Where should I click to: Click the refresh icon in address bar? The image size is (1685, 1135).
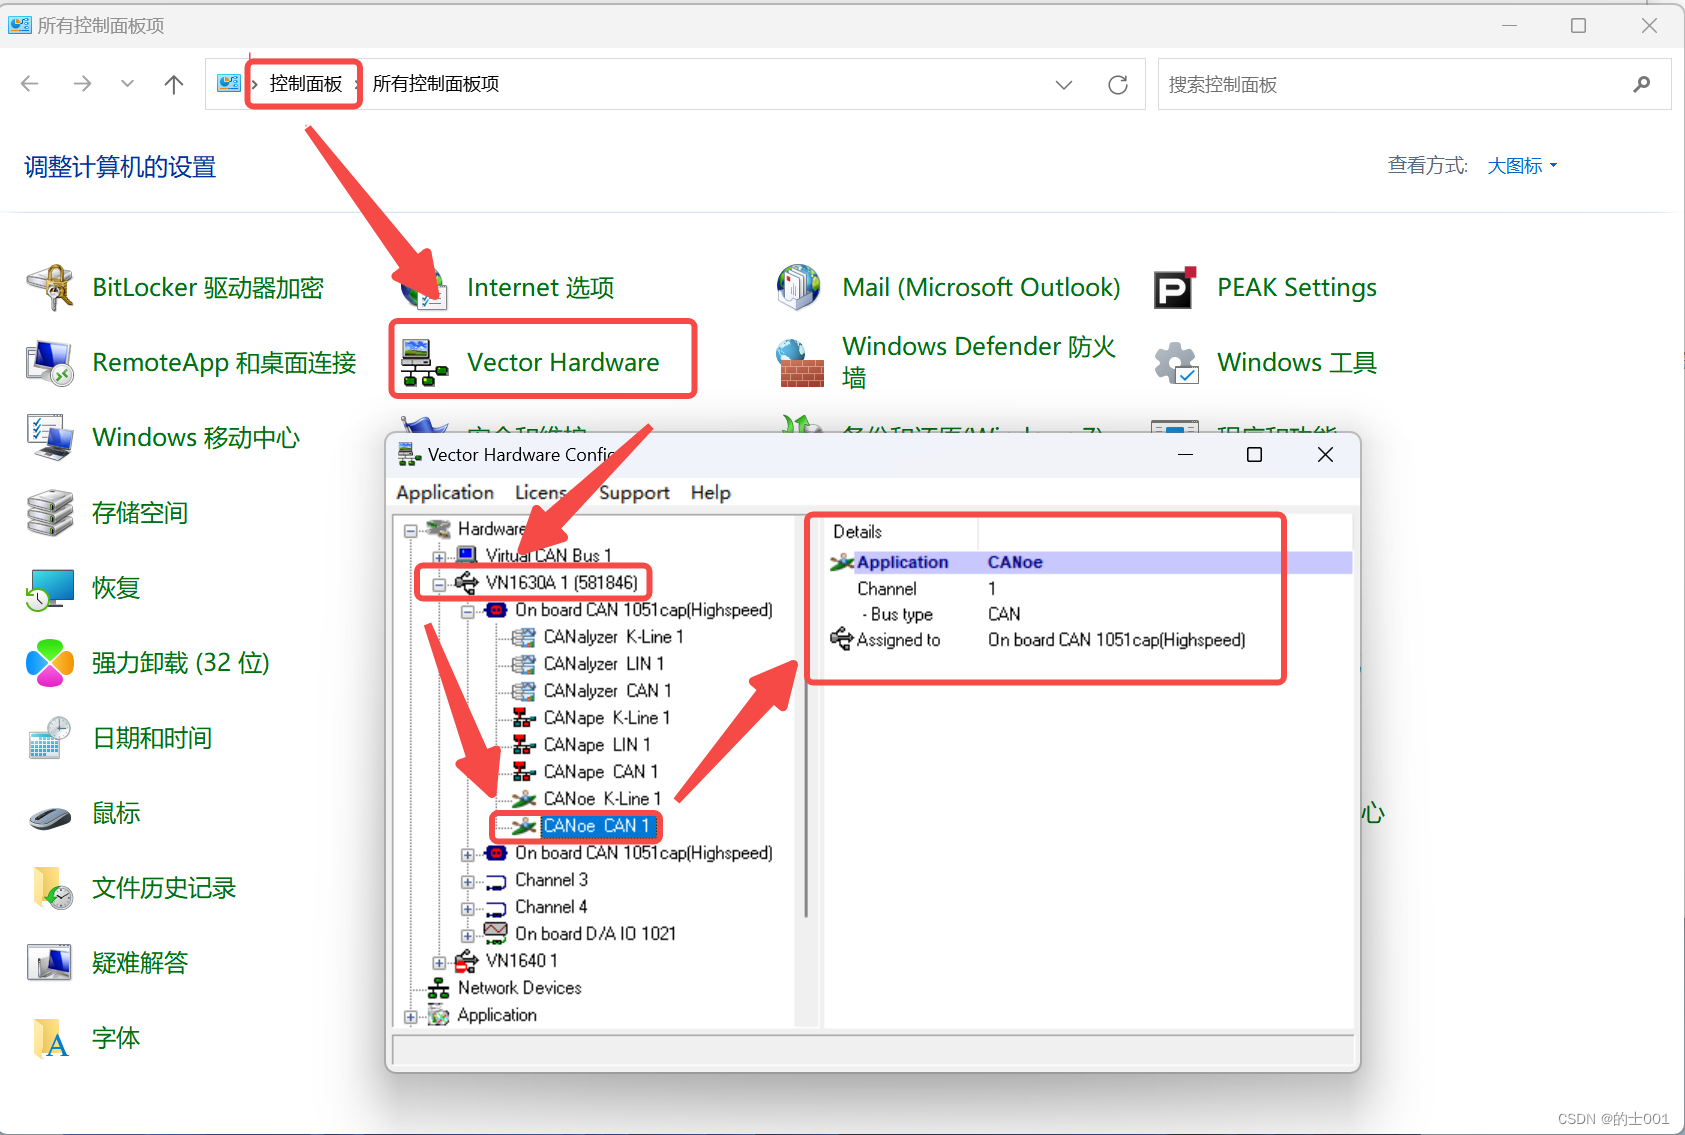click(1118, 84)
